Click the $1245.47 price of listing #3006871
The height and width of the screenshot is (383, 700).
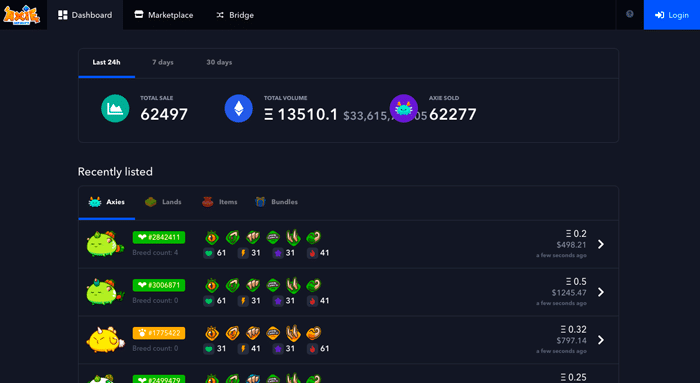(569, 293)
